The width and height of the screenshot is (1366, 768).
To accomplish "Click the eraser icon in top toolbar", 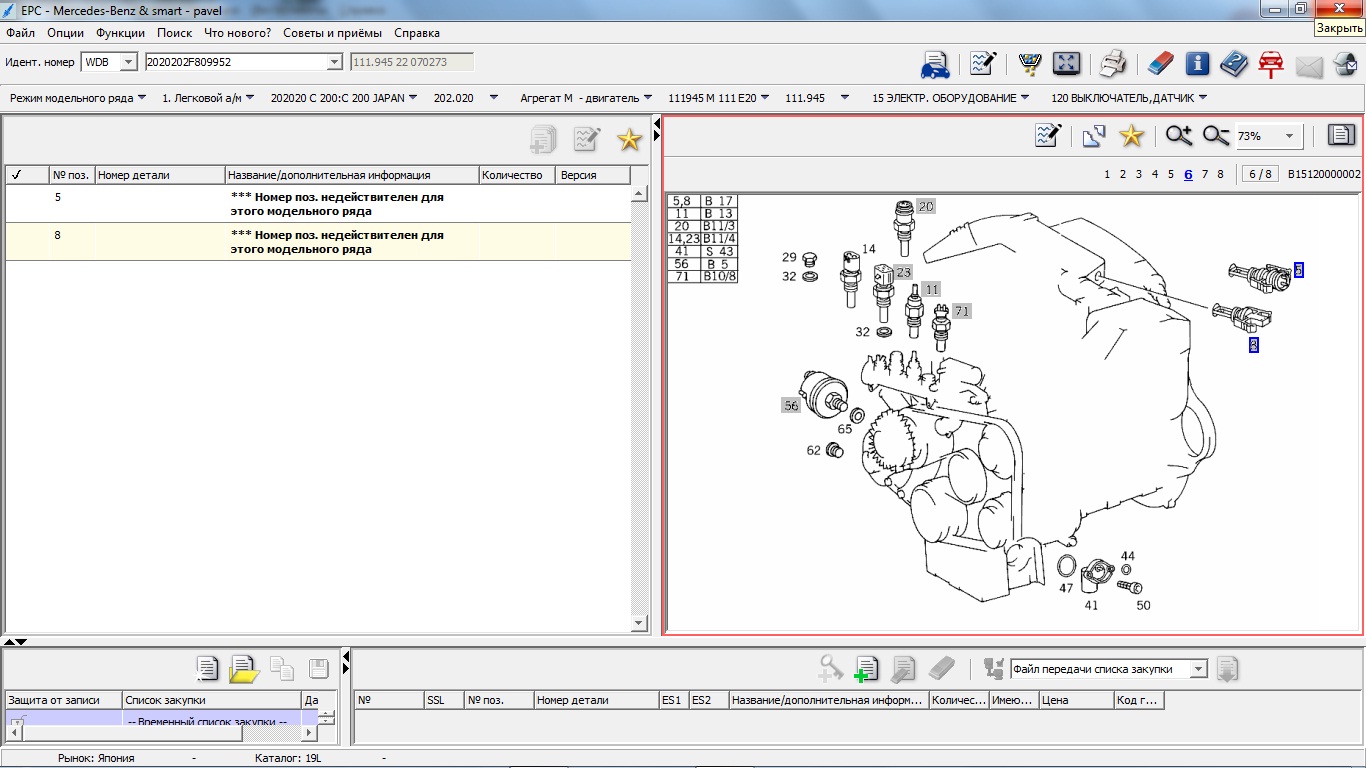I will click(x=1158, y=64).
